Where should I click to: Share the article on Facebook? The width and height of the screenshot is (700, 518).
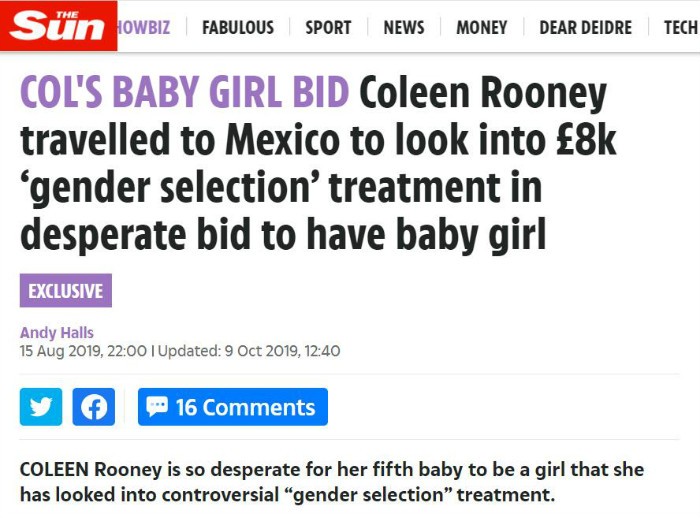[x=94, y=407]
